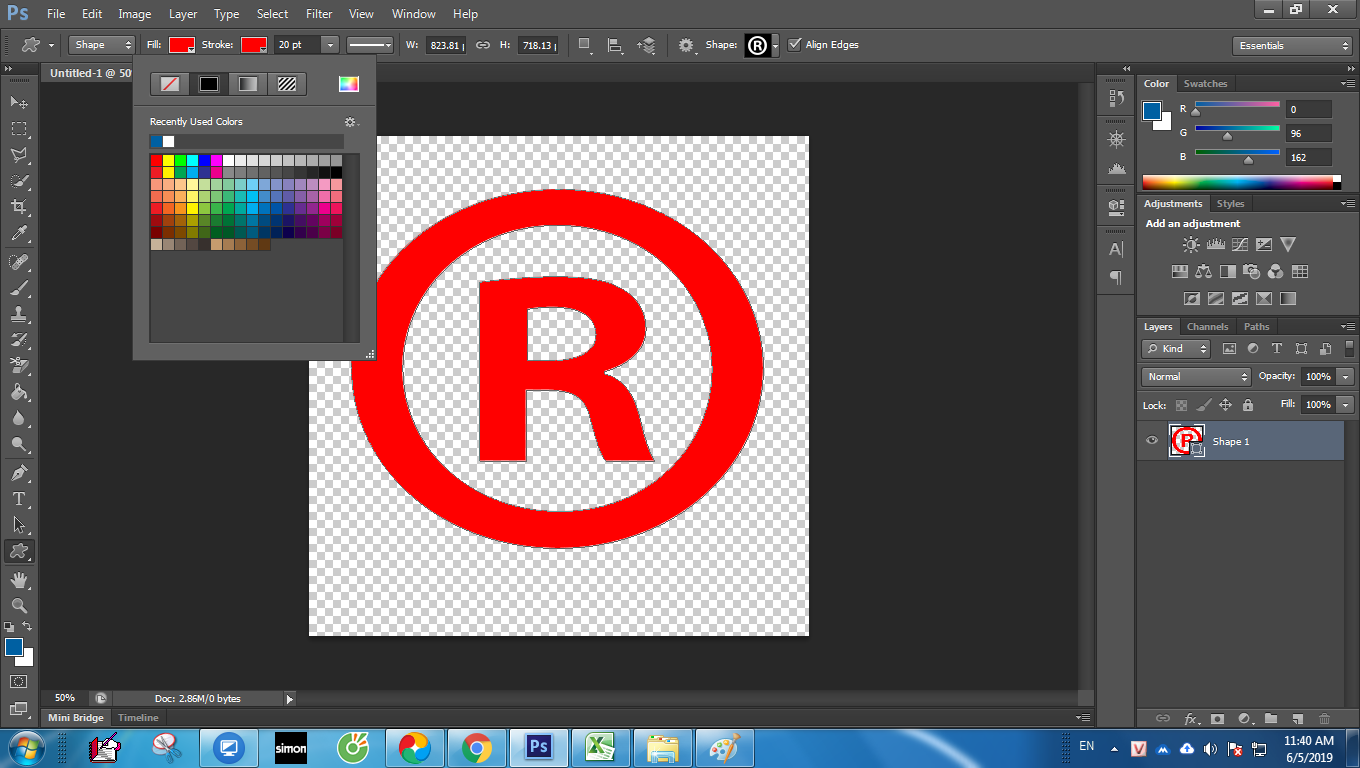The image size is (1360, 768).
Task: Open the color picker in fill popup
Action: click(348, 84)
